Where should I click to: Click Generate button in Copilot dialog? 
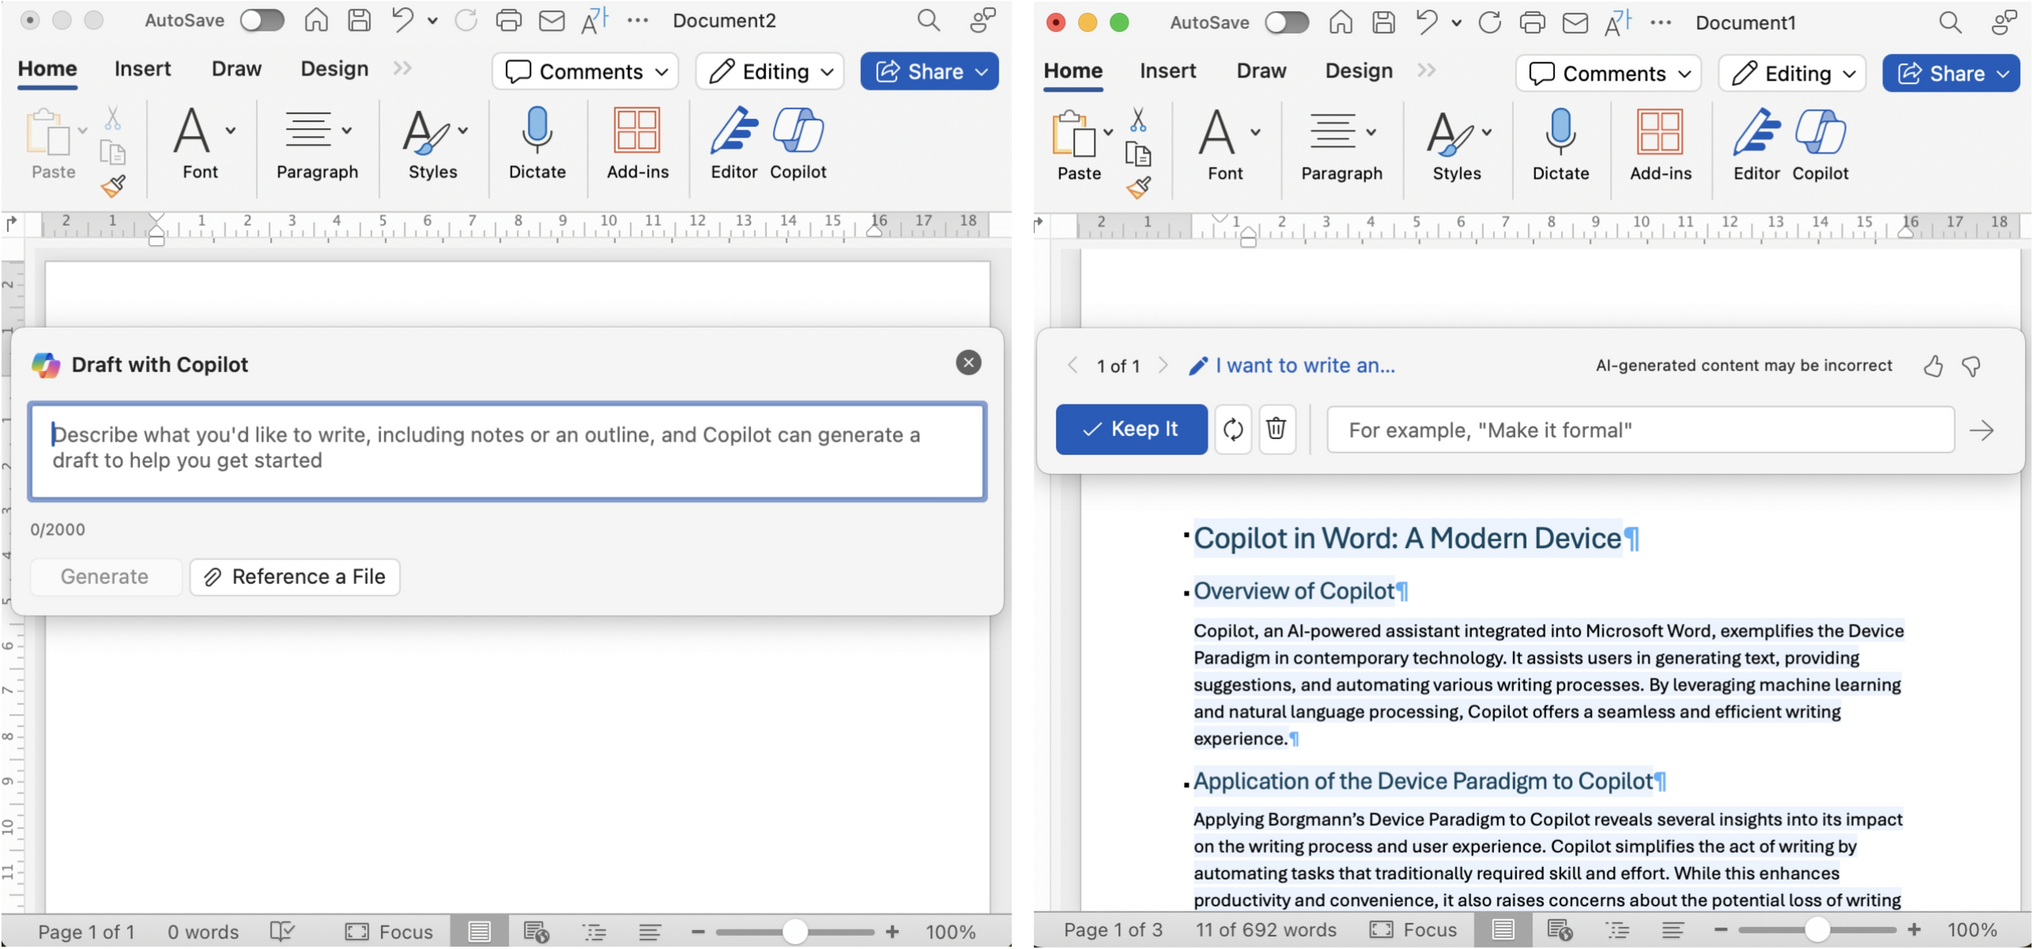tap(105, 577)
